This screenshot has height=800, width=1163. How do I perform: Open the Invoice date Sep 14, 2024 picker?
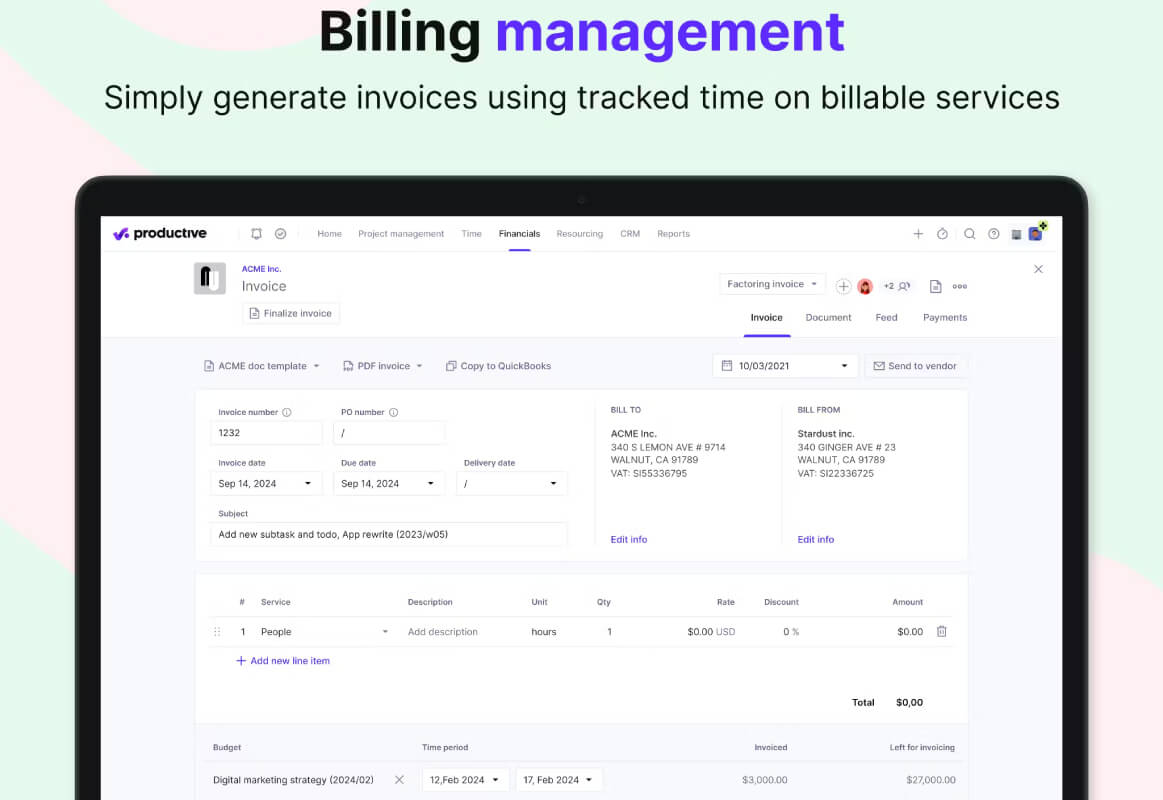[x=266, y=483]
